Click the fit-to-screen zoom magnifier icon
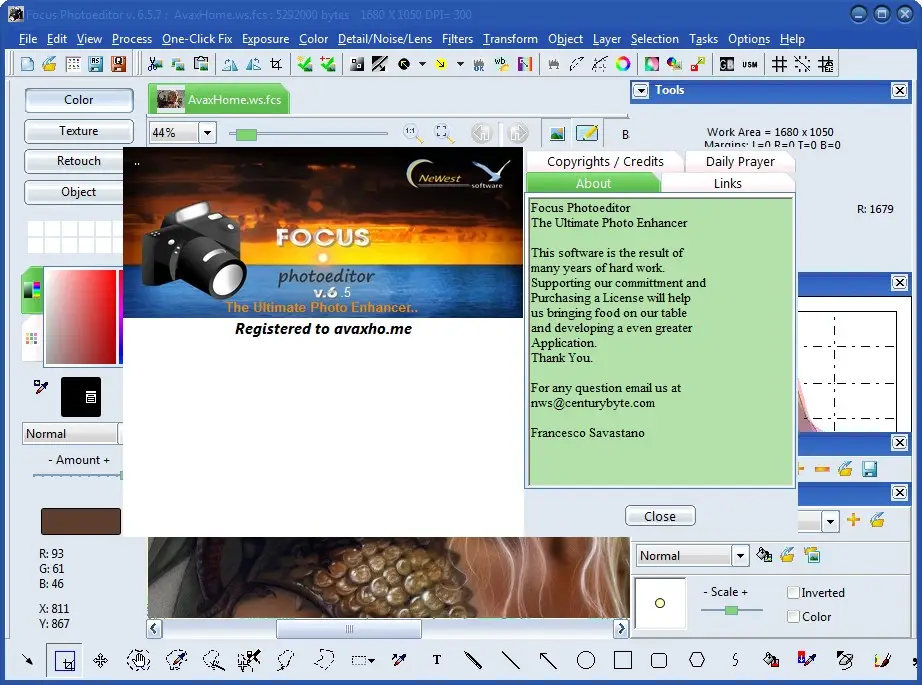This screenshot has height=685, width=922. (444, 133)
